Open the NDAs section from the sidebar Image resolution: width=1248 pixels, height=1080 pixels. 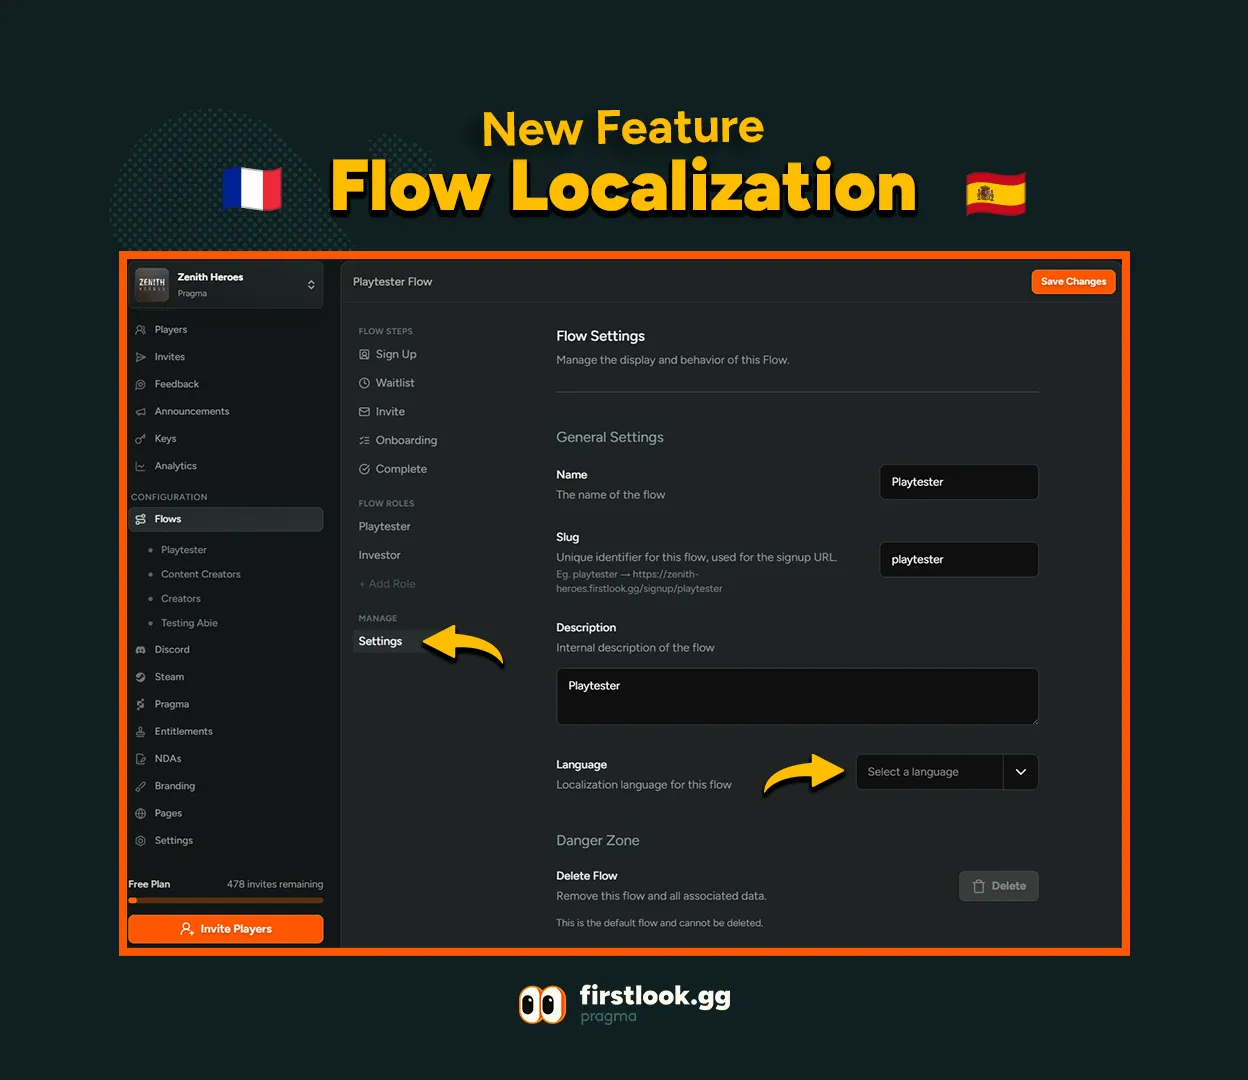[141, 758]
